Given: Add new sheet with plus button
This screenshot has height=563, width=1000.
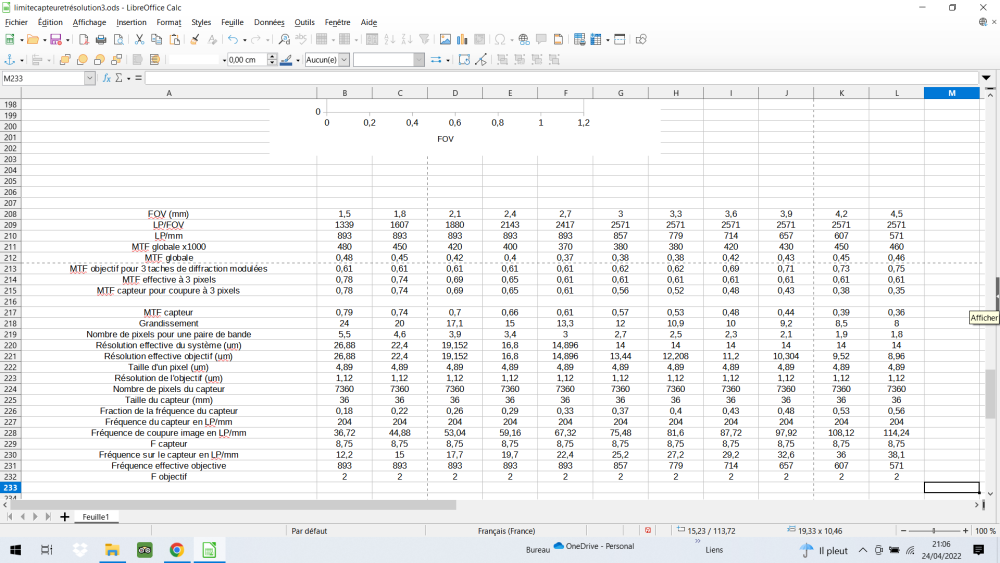Looking at the screenshot, I should (x=65, y=517).
